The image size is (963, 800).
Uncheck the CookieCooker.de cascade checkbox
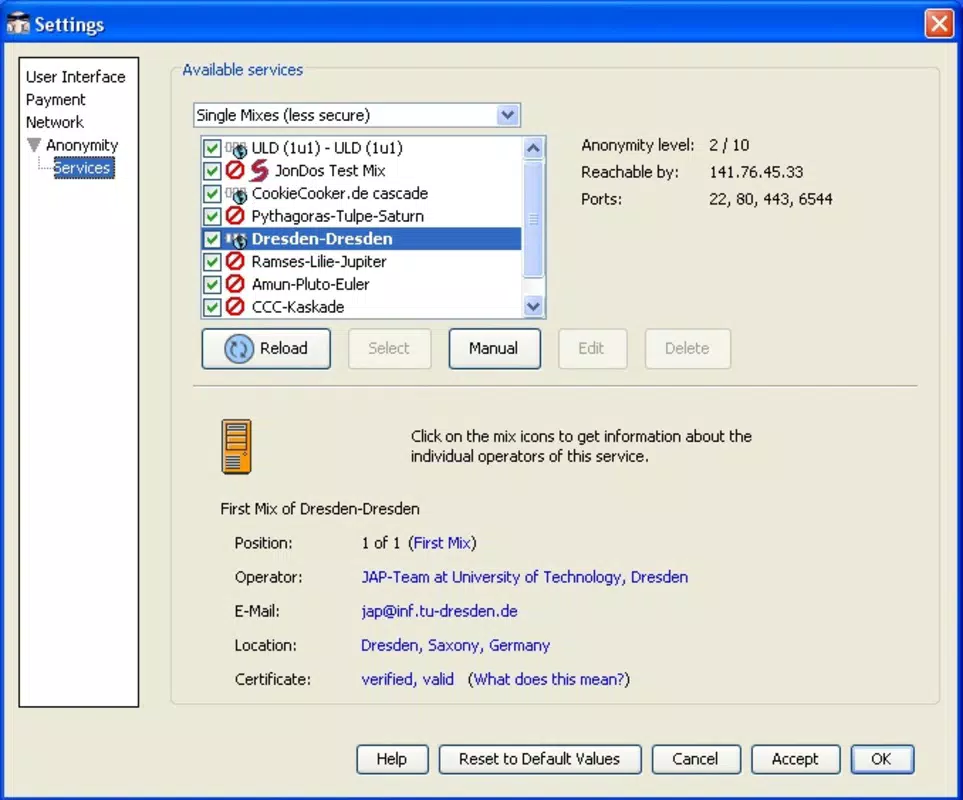[212, 193]
